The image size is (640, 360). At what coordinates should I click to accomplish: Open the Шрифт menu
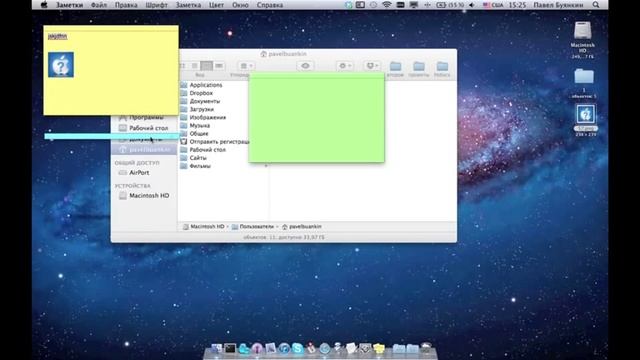coord(156,5)
